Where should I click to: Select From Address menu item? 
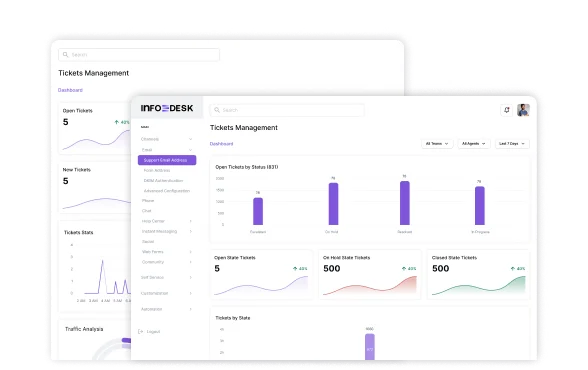pos(157,171)
